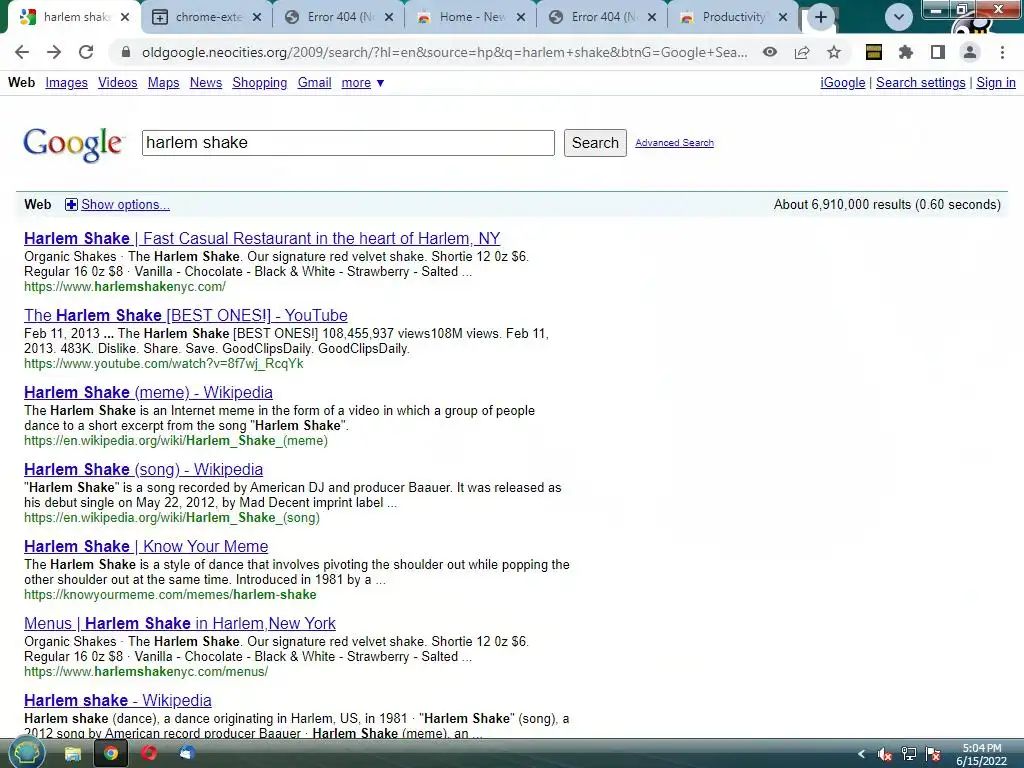Click the Windows Start orb

click(26, 753)
